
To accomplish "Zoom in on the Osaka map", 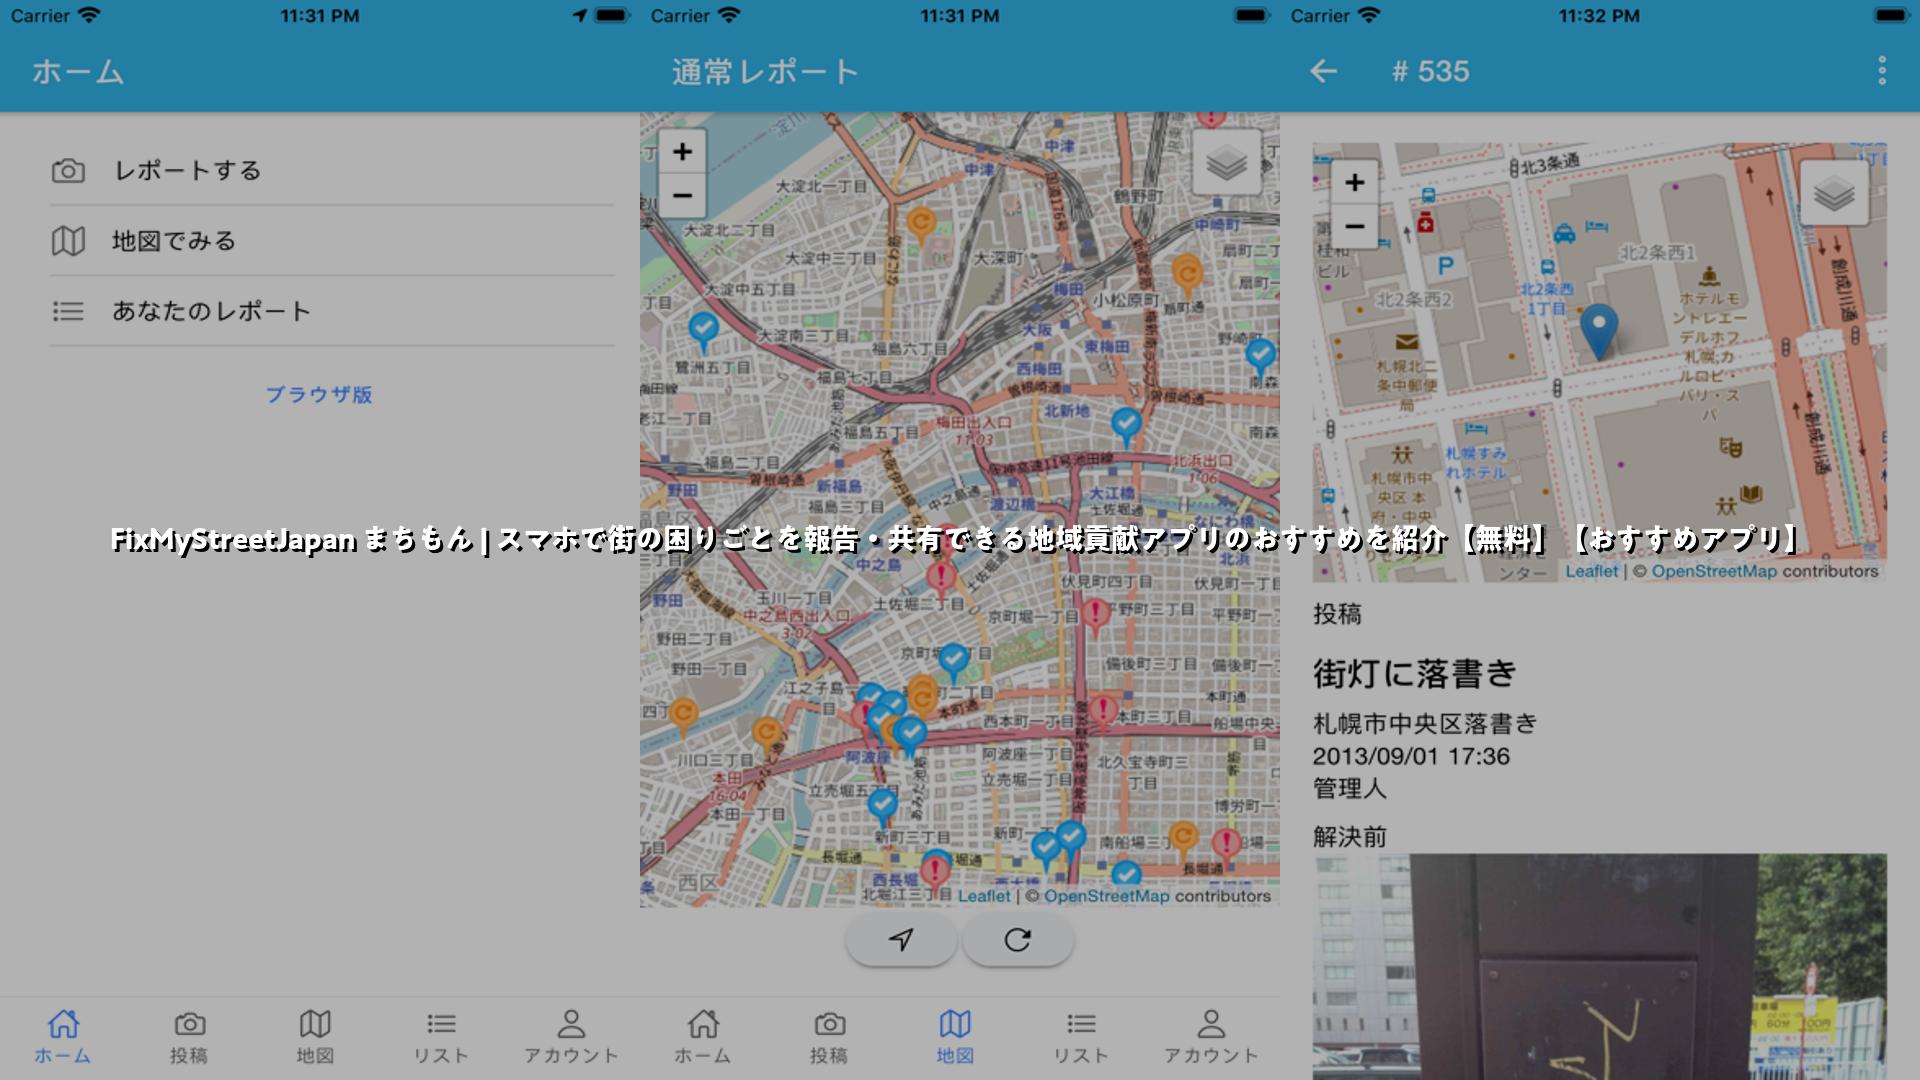I will (x=682, y=152).
